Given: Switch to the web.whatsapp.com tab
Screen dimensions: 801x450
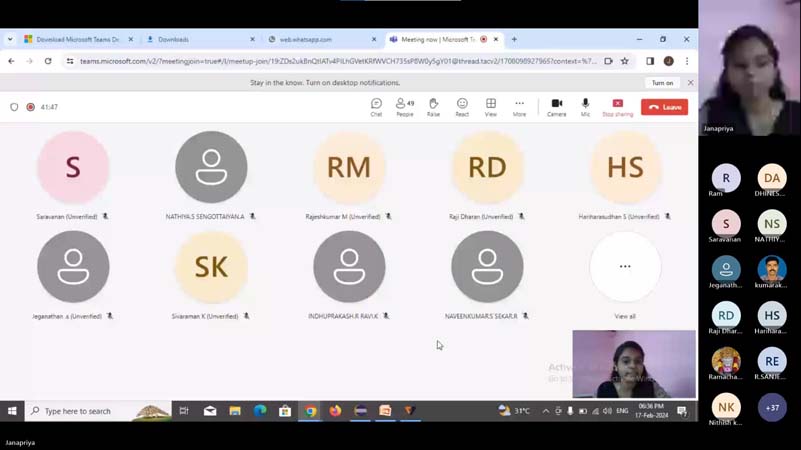Looking at the screenshot, I should 320,40.
